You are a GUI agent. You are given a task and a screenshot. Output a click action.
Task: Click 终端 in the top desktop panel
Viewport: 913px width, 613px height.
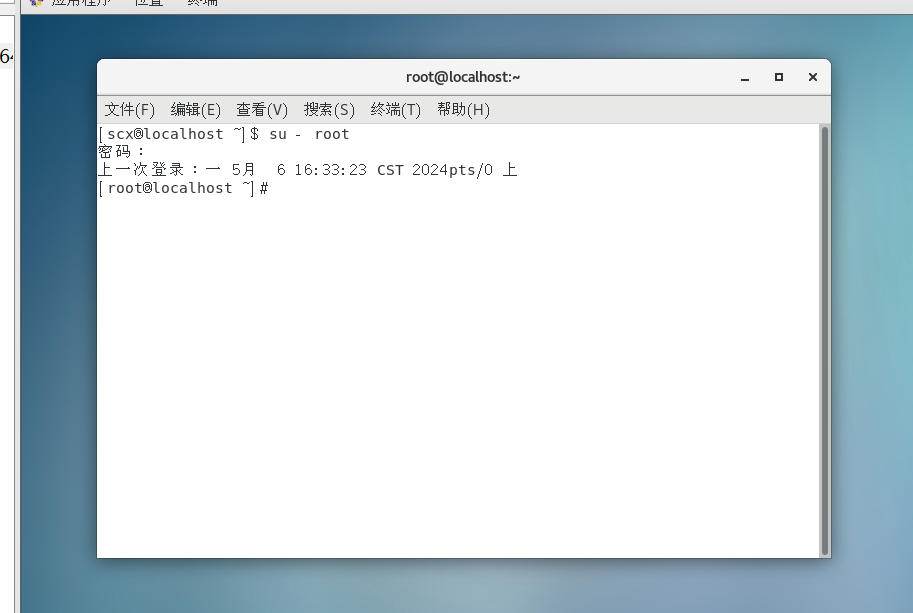click(x=202, y=3)
